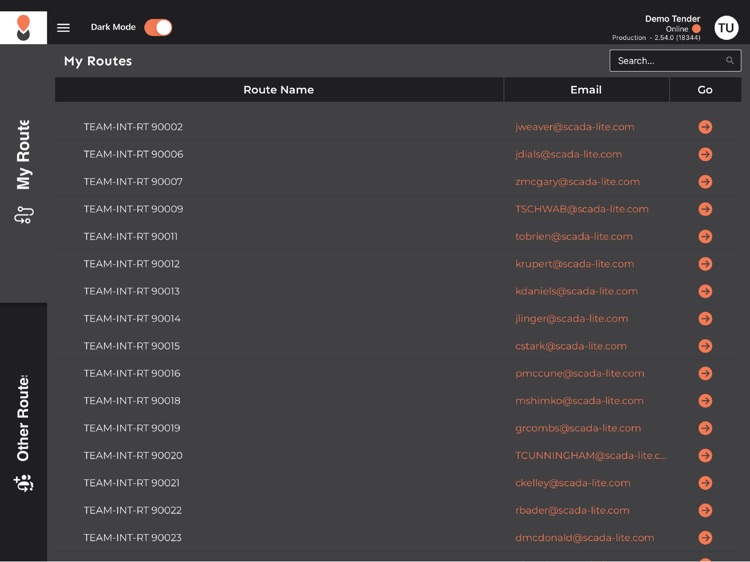Click the search magnifier icon

click(x=729, y=61)
